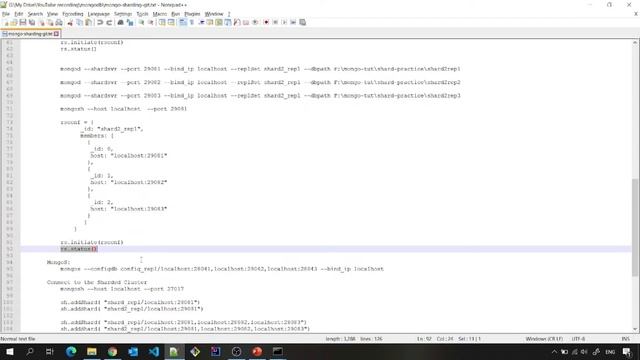
Task: Toggle synchronize vertical scrolling
Action: coord(162,22)
